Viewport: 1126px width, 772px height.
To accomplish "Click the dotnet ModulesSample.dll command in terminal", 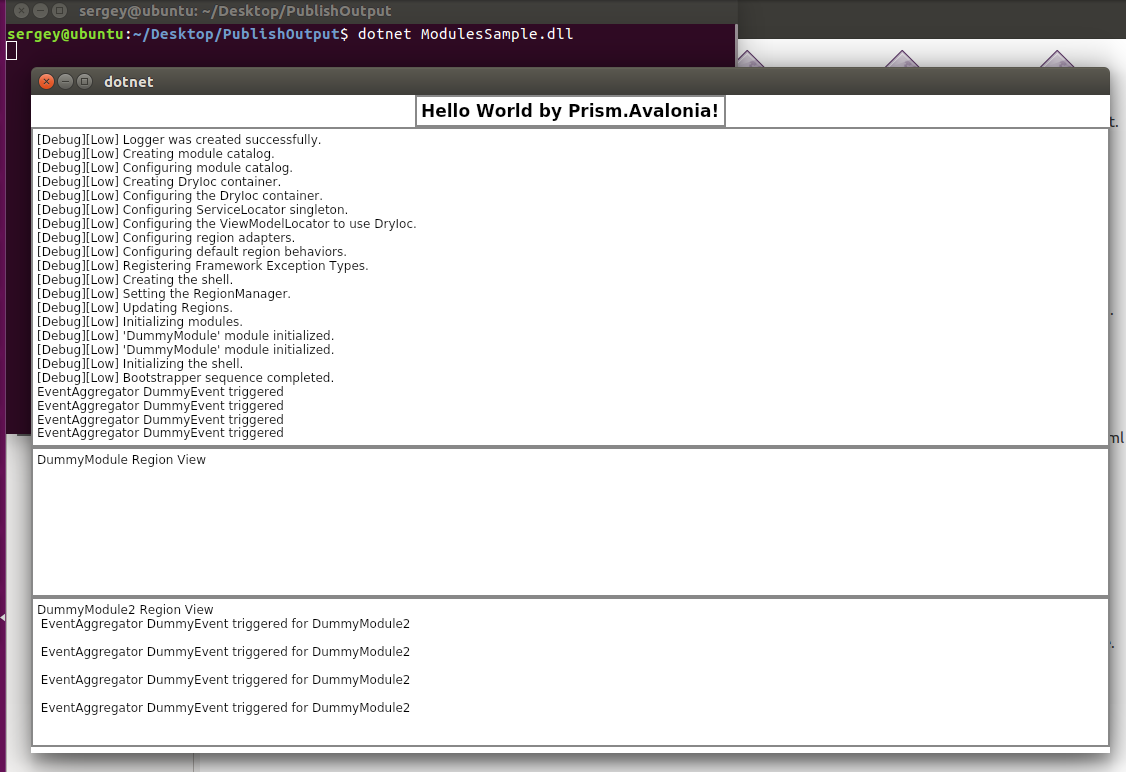I will point(465,34).
